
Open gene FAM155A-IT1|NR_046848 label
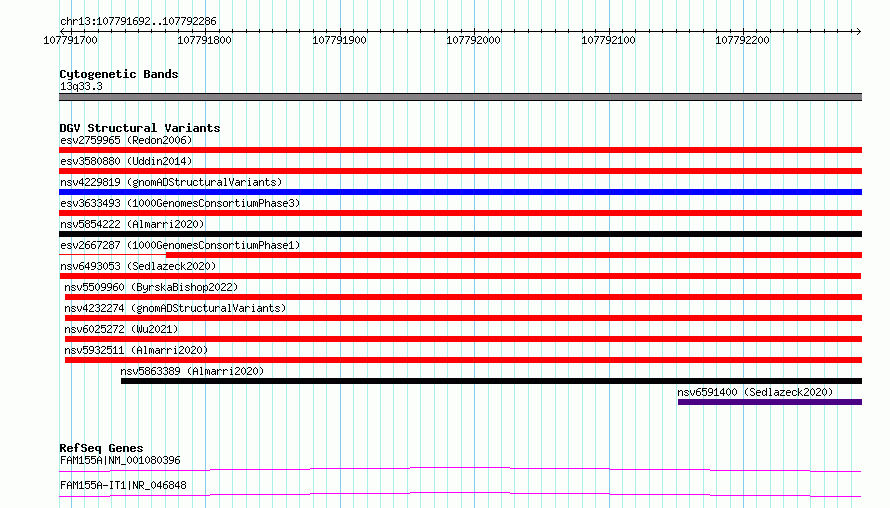(123, 485)
